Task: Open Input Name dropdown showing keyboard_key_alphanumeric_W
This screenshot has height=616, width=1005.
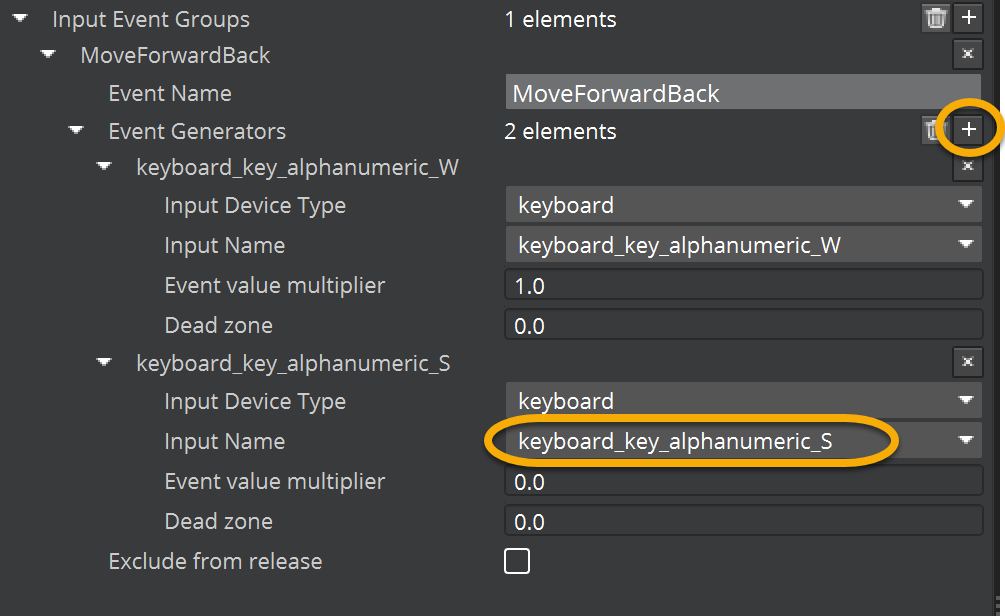Action: pyautogui.click(x=742, y=245)
